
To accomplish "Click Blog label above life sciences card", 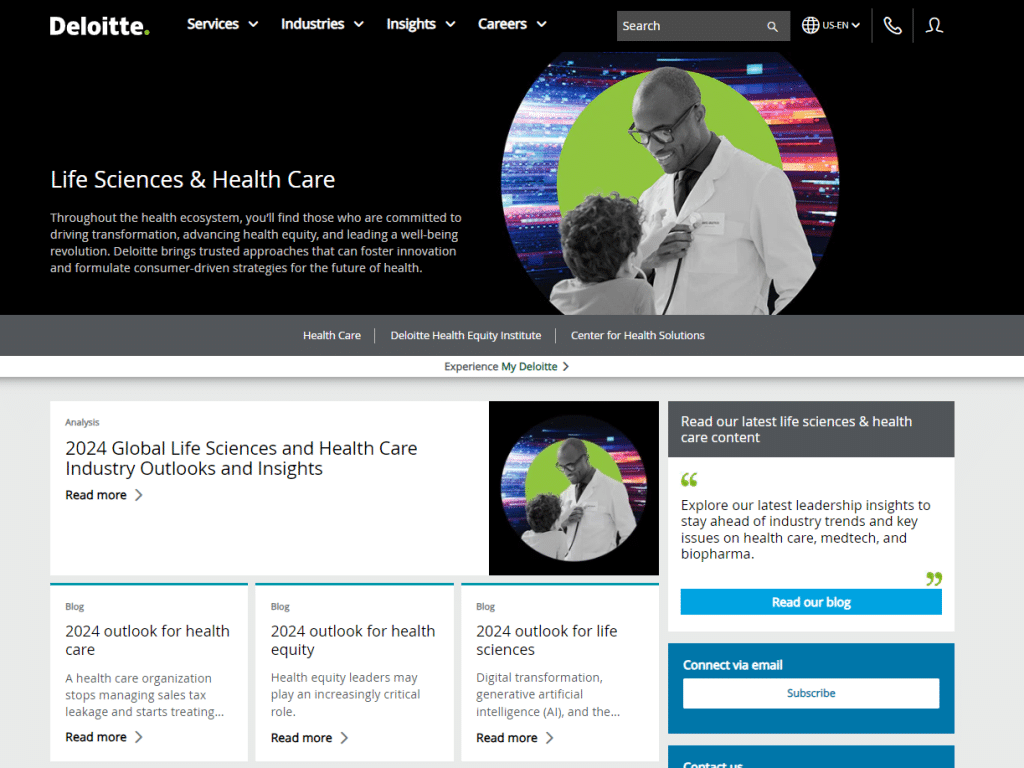I will click(x=485, y=607).
